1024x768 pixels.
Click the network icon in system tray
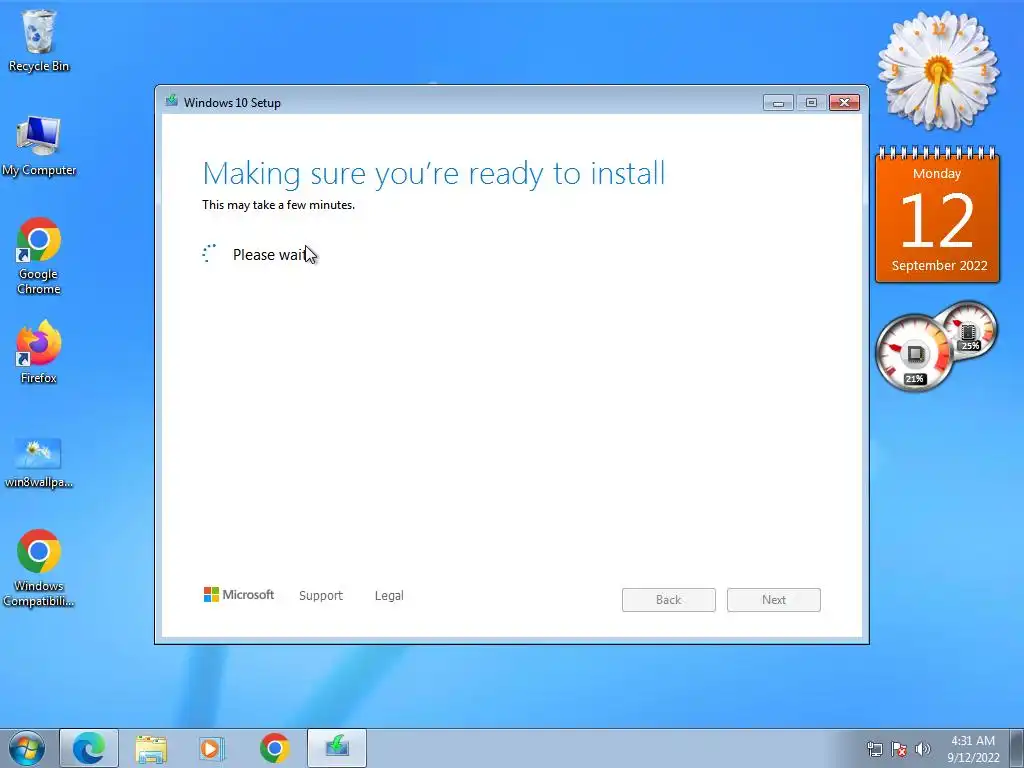[874, 749]
